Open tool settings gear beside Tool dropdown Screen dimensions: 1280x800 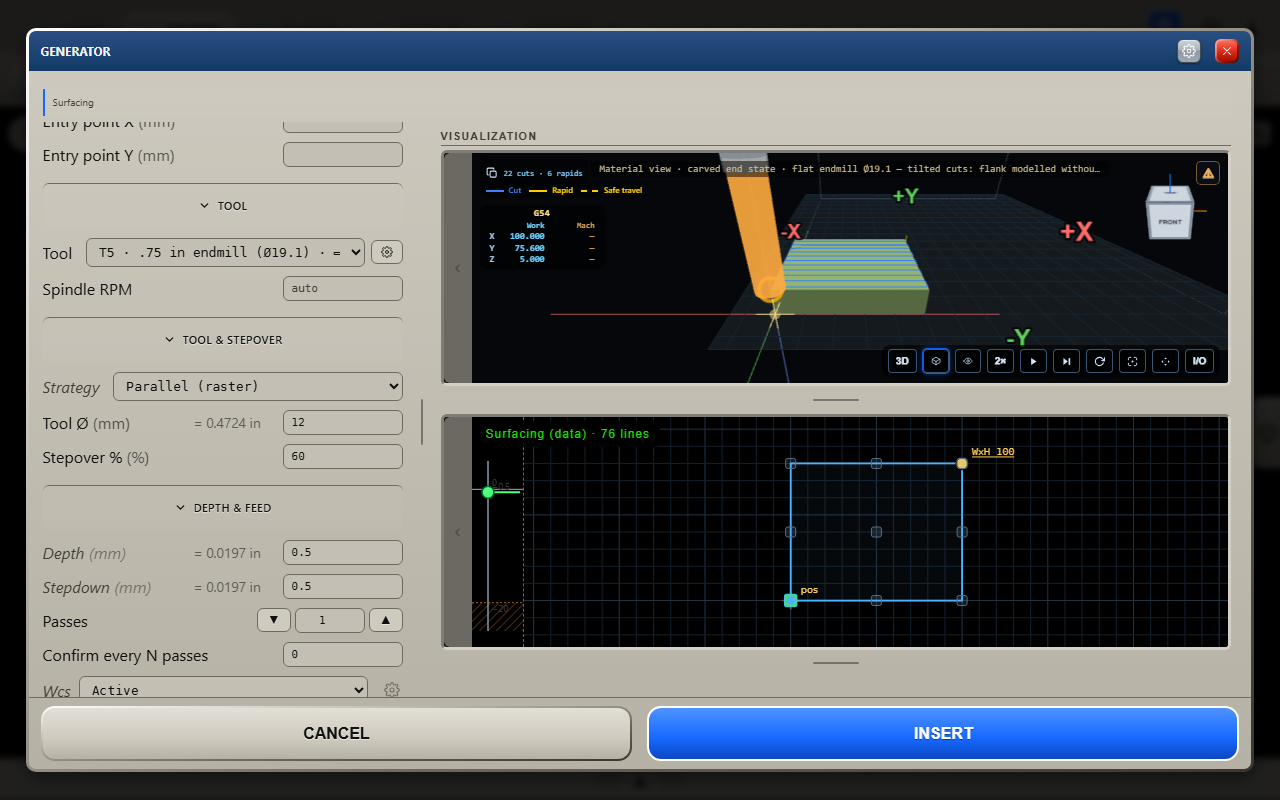click(387, 252)
